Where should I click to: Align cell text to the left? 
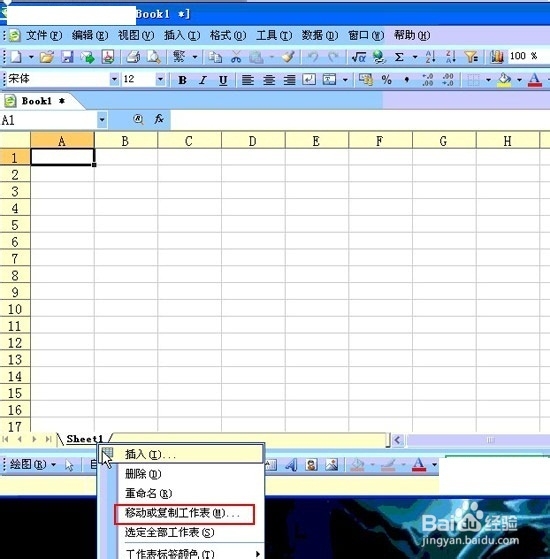point(248,80)
